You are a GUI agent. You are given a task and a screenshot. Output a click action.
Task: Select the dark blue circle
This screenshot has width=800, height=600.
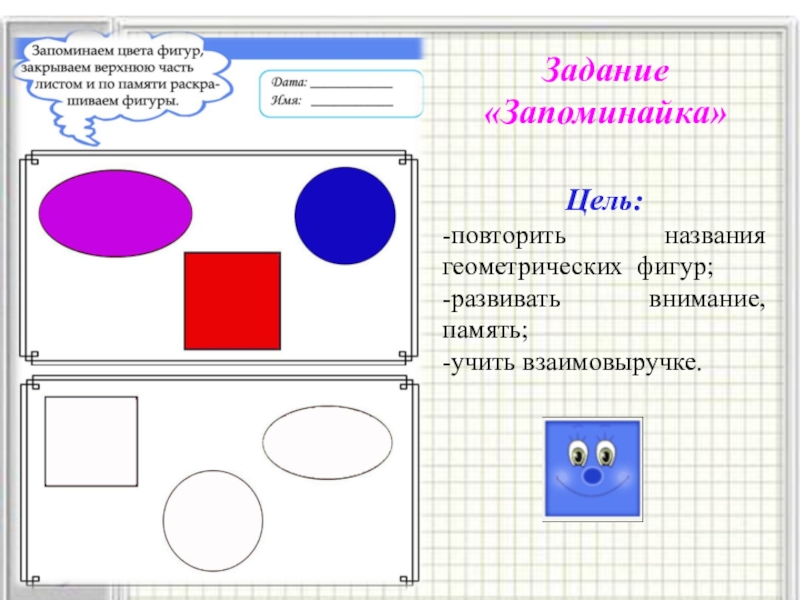(345, 216)
